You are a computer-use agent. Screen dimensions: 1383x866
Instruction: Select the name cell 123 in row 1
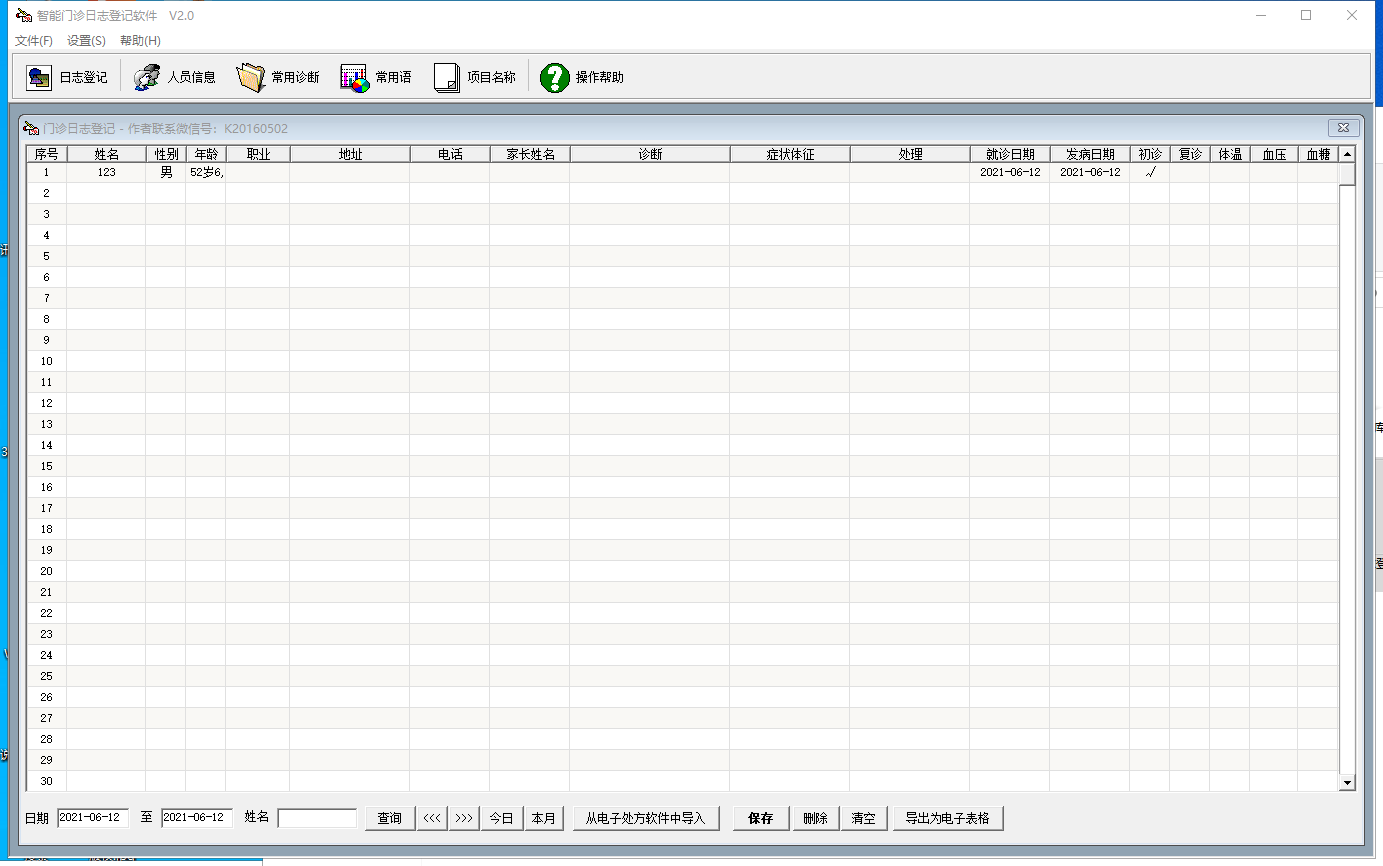[x=106, y=172]
